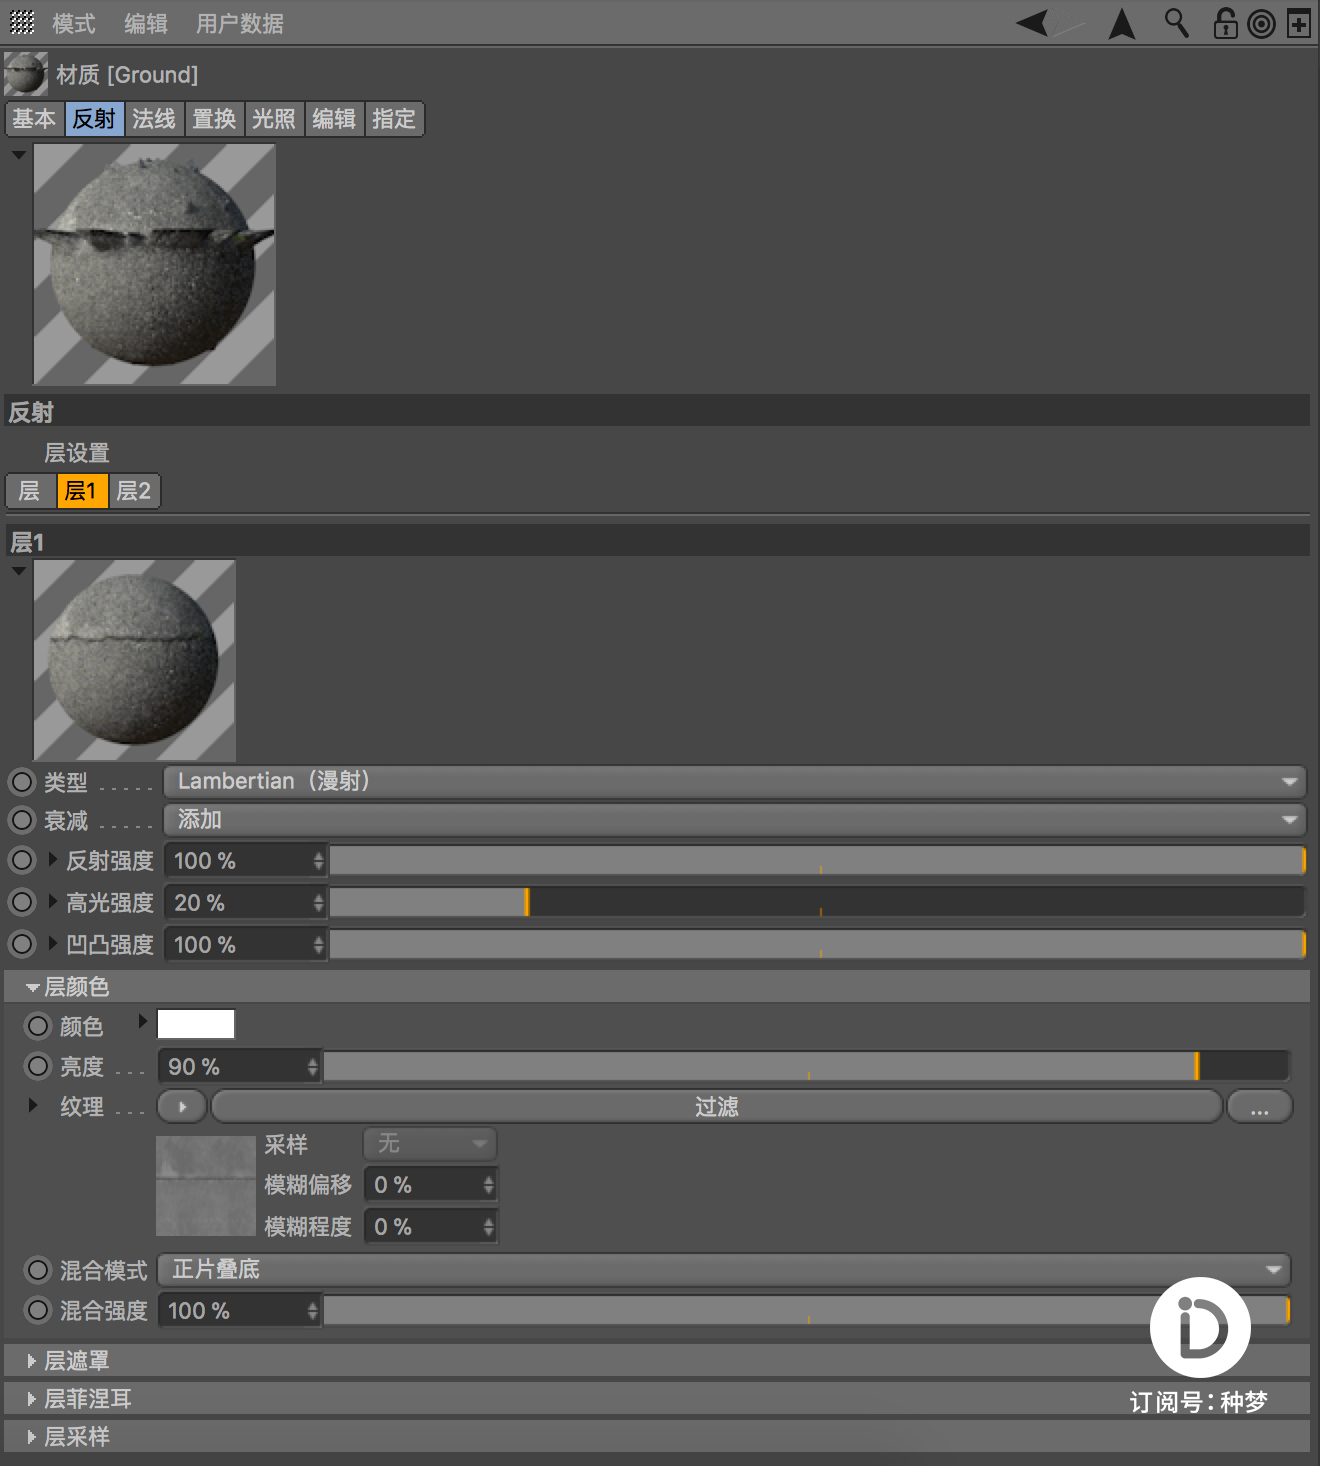Open the 采样 无 dropdown
The image size is (1320, 1466).
tap(430, 1143)
